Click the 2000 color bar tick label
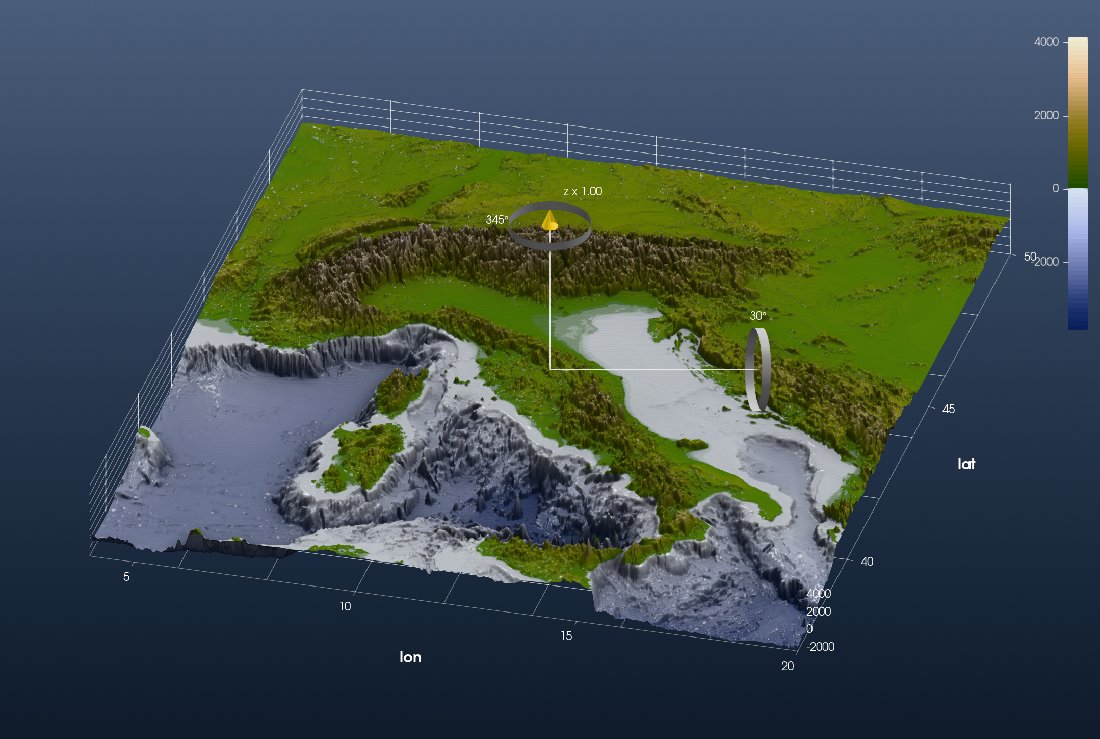This screenshot has height=739, width=1100. pyautogui.click(x=1046, y=115)
